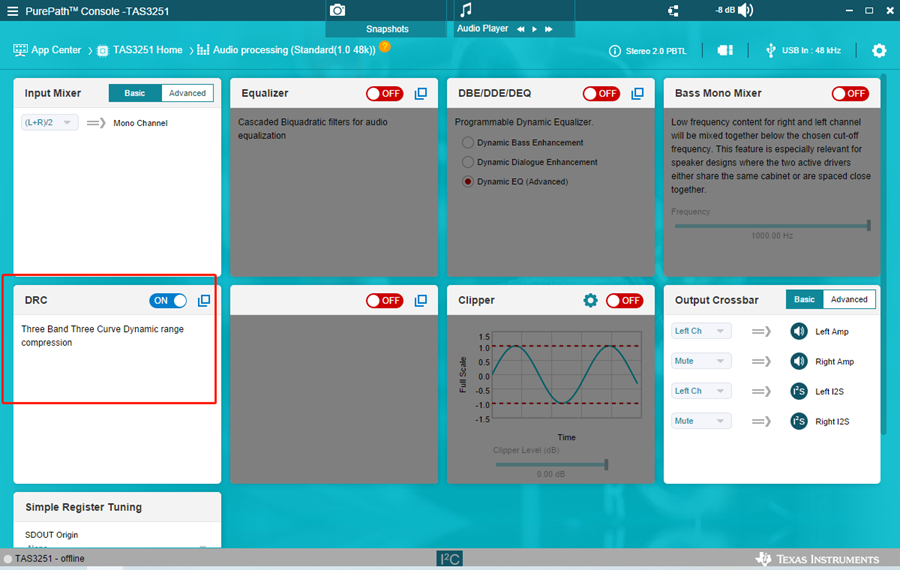Image resolution: width=900 pixels, height=570 pixels.
Task: Click the Right Amp speaker icon
Action: pos(799,361)
